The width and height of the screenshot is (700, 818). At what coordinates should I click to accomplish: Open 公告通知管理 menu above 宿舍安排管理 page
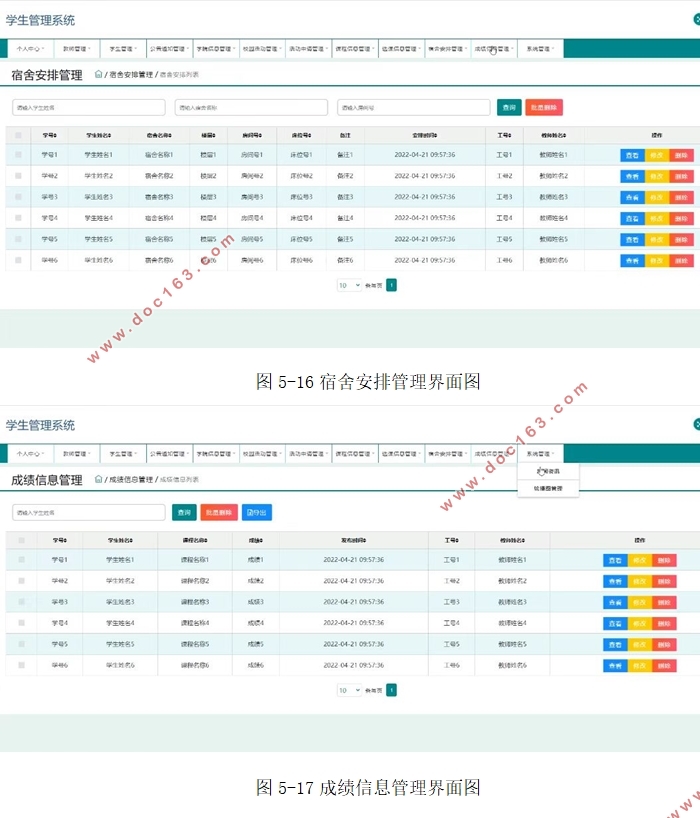(x=170, y=49)
